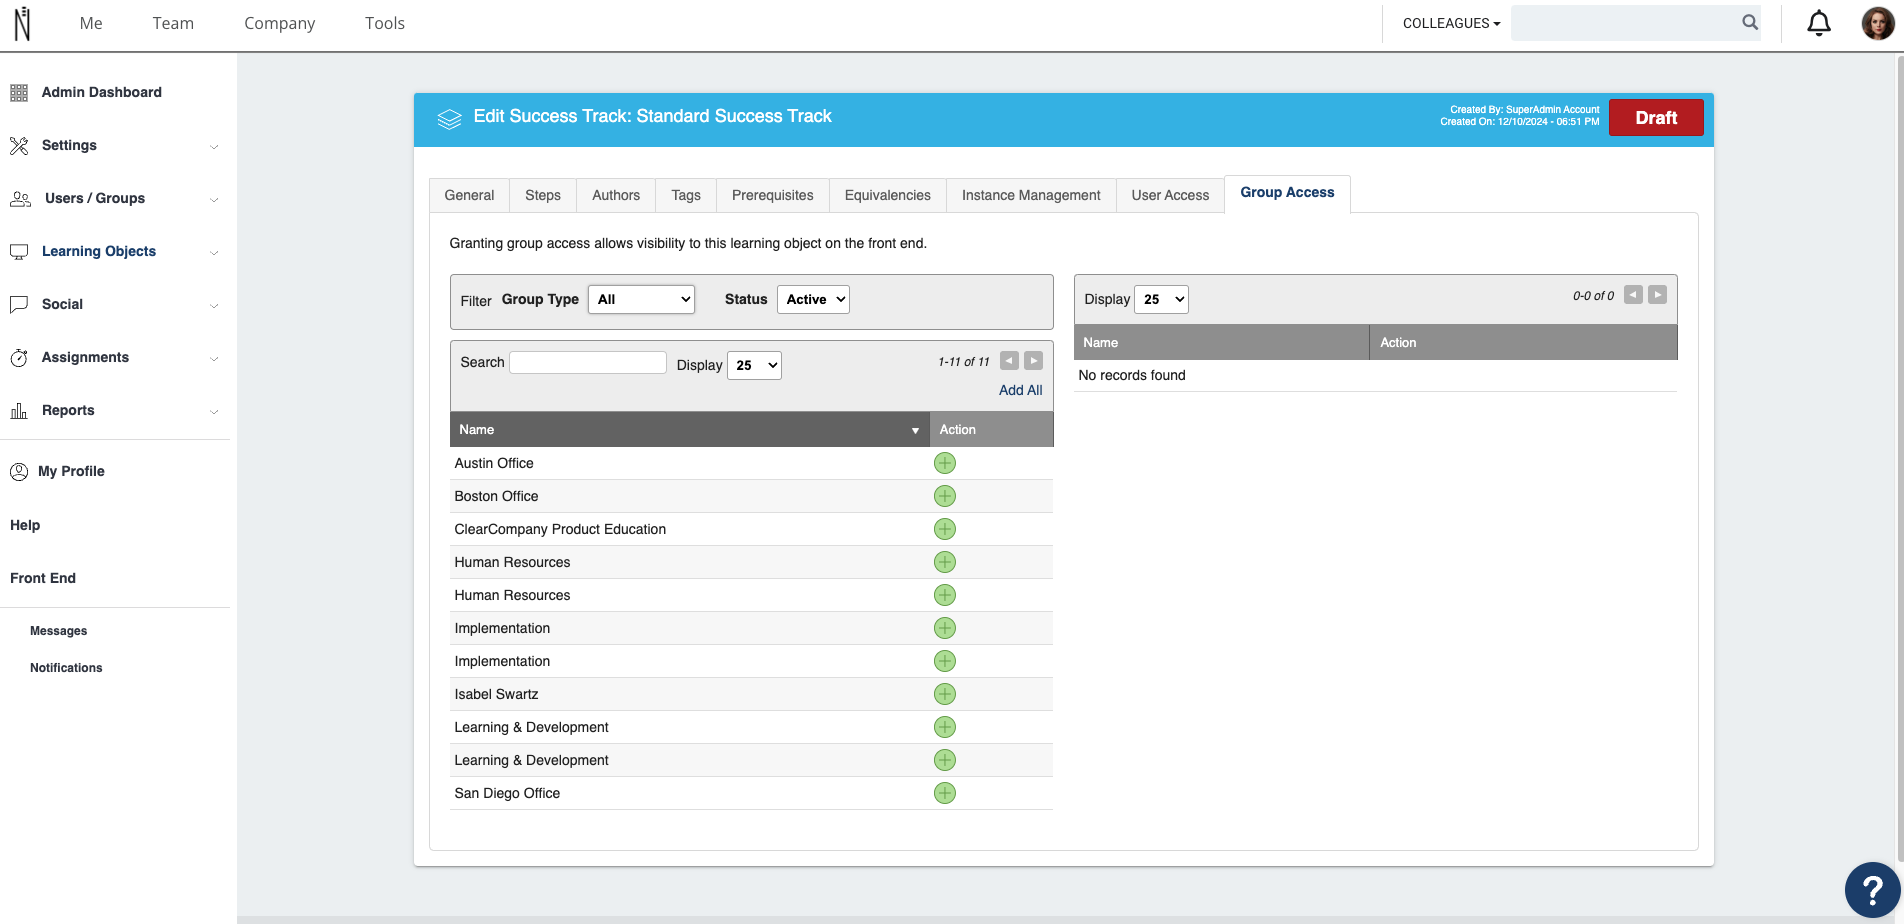Switch to the General tab
Viewport: 1904px width, 924px height.
469,195
